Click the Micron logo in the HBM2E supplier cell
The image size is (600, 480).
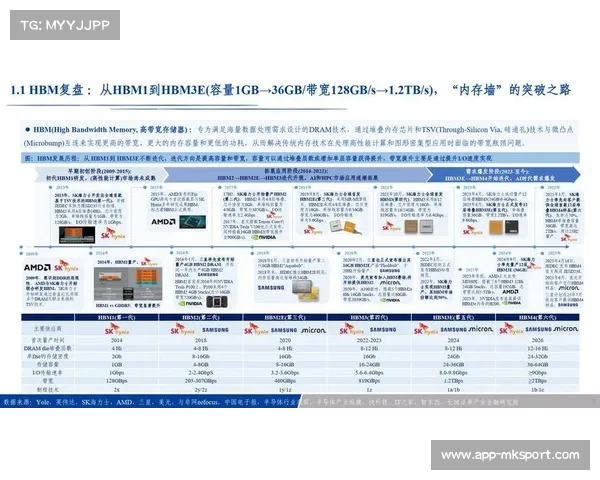313,330
